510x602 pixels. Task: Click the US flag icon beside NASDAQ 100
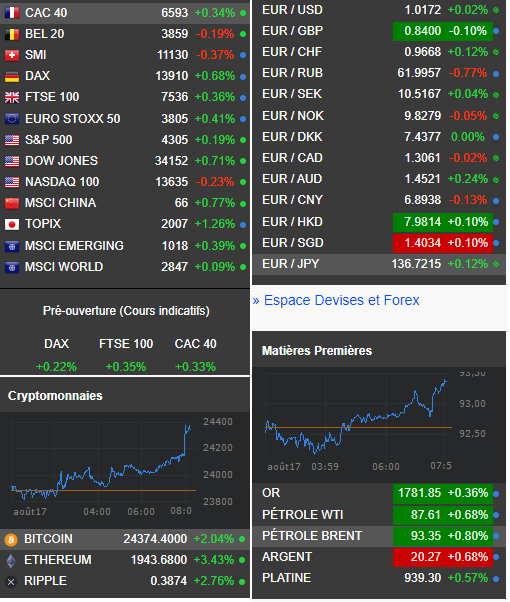point(12,182)
